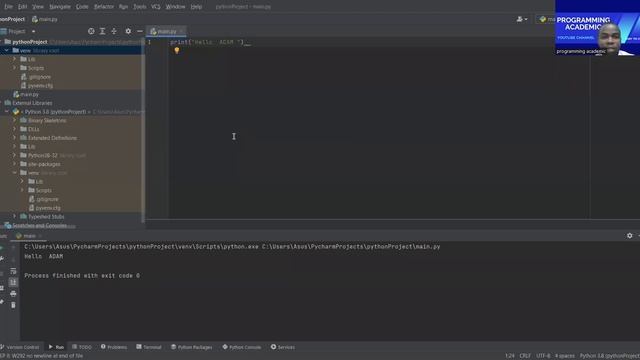Click the Clear All trash icon
Viewport: 640px width, 360px height.
(x=13, y=305)
